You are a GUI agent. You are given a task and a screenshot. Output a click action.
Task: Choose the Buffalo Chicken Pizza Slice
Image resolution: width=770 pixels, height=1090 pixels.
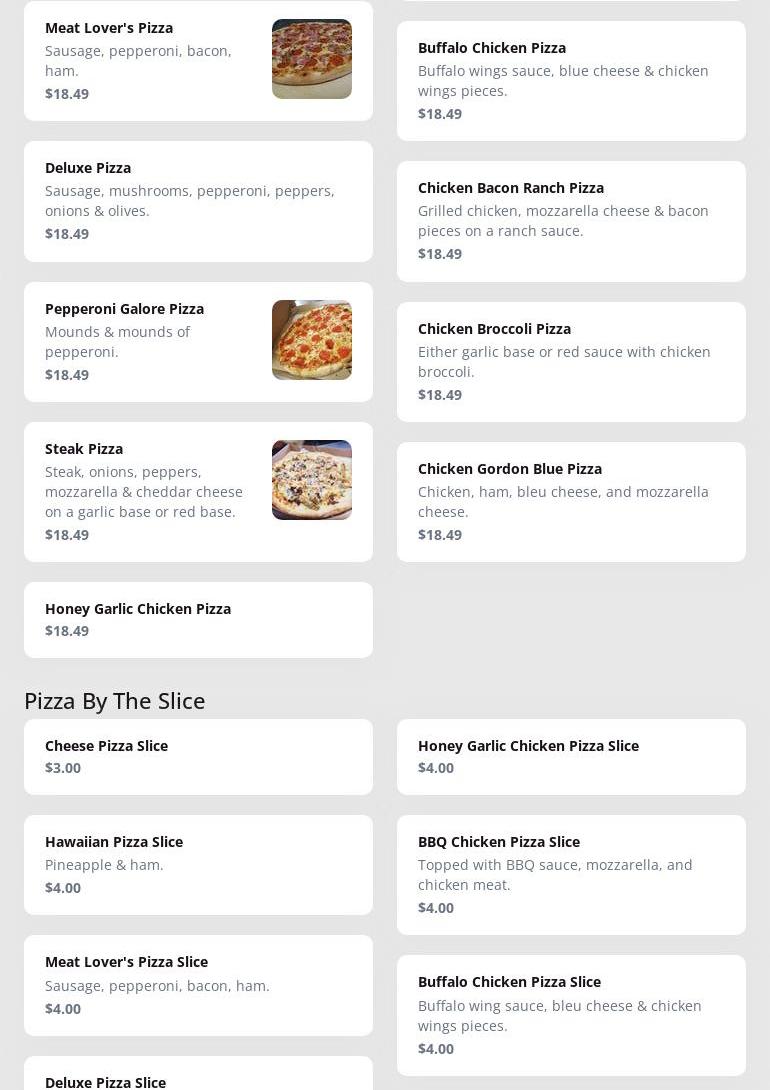point(571,1015)
